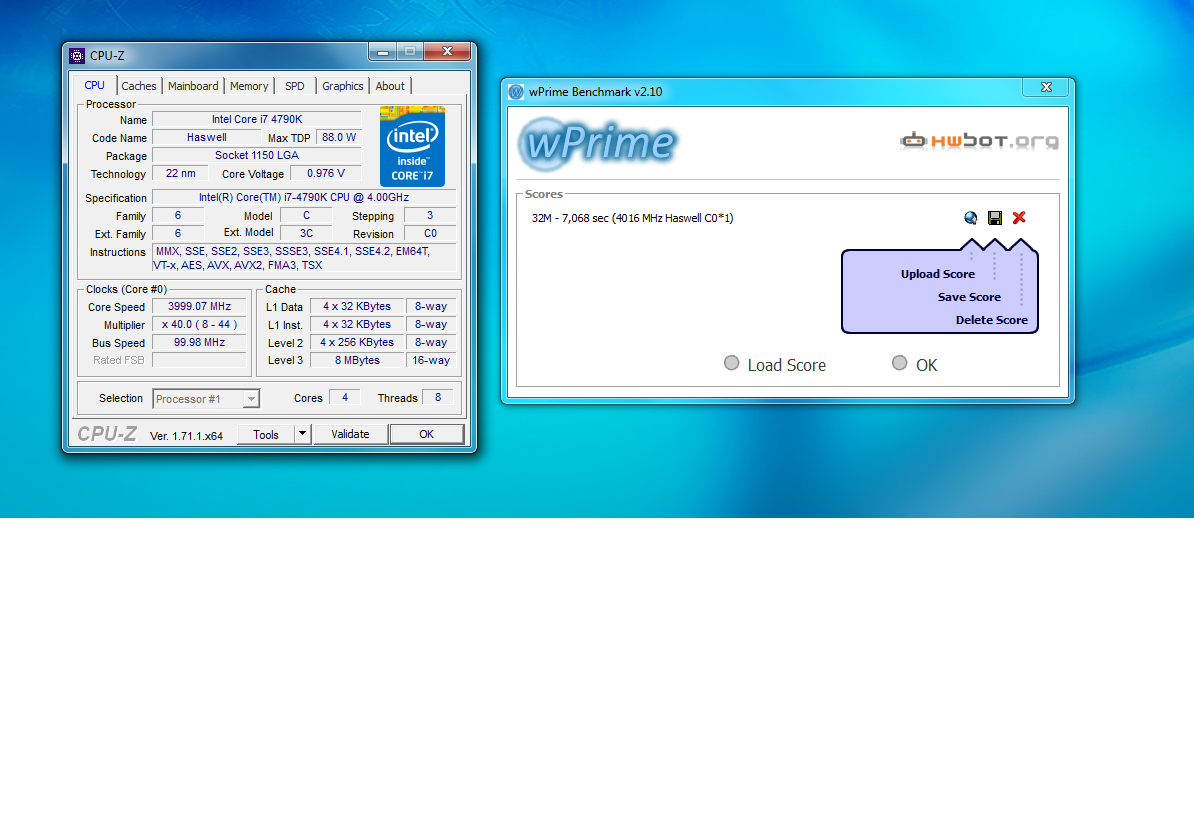
Task: Open the About tab
Action: [390, 86]
